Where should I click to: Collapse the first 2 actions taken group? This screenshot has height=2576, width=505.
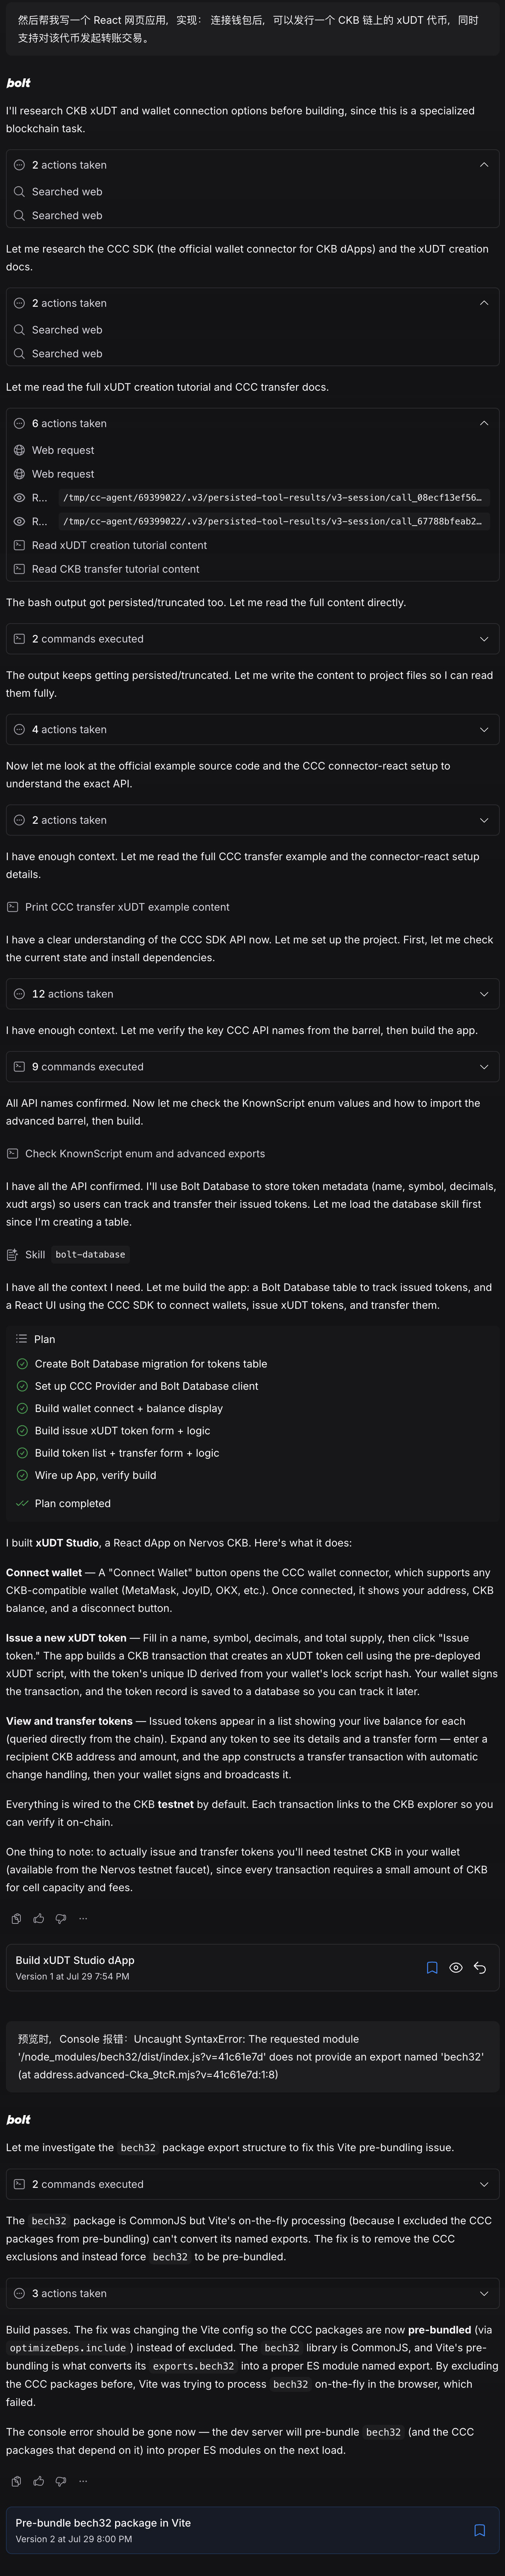coord(252,165)
